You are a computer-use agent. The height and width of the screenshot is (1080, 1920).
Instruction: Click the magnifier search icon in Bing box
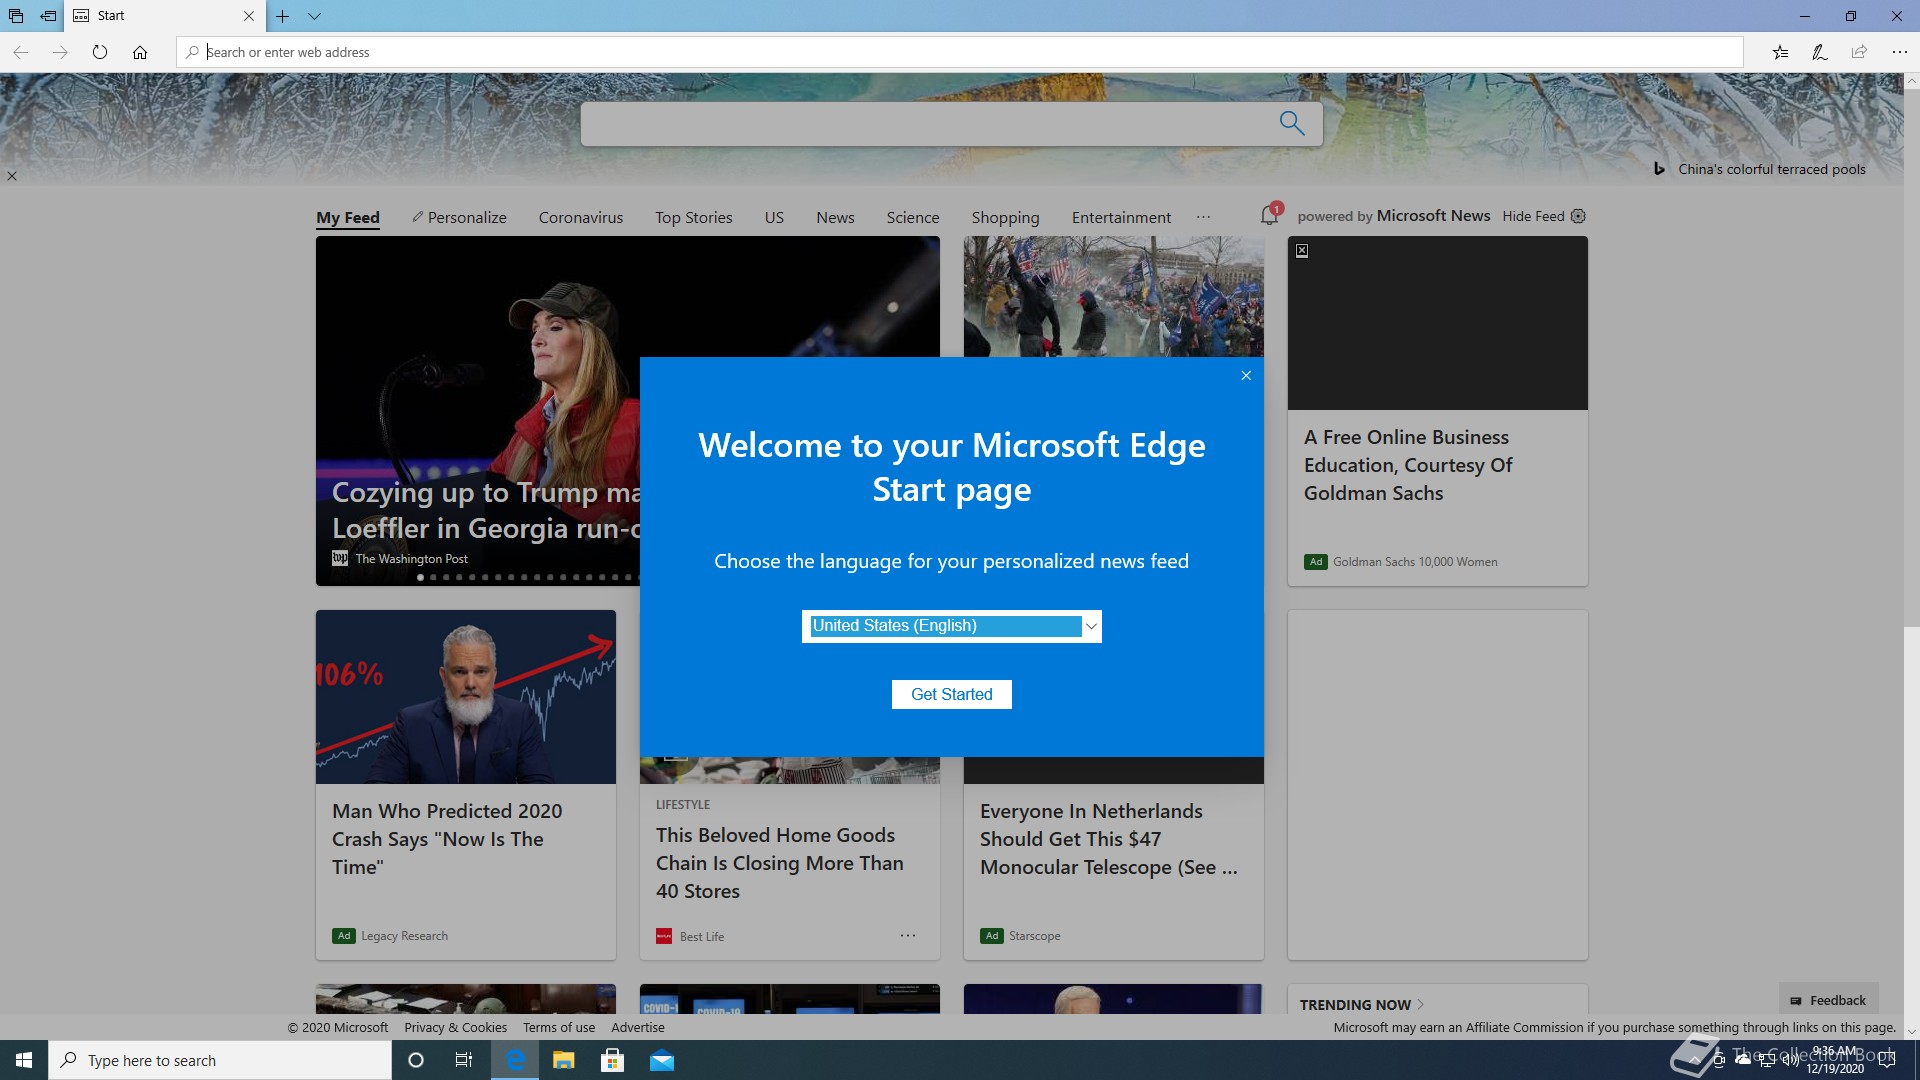tap(1292, 123)
